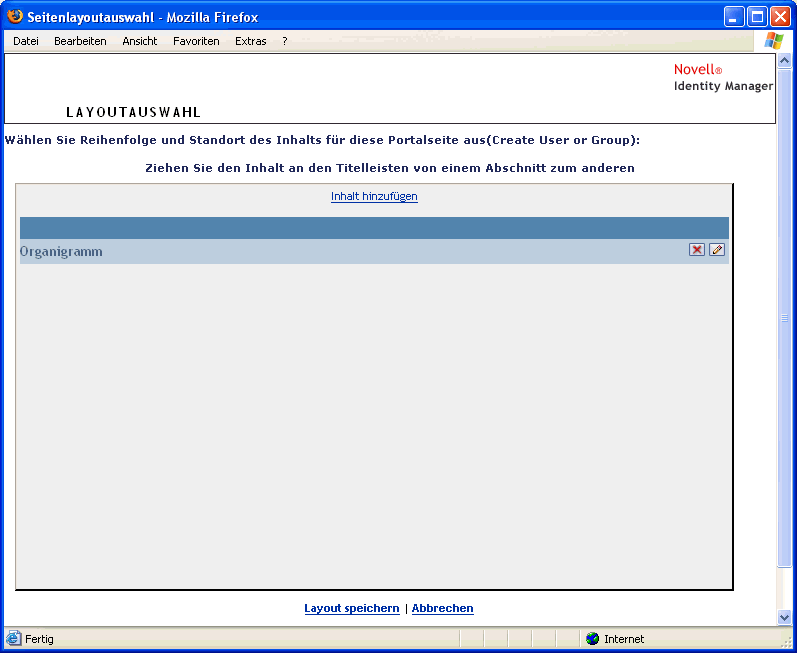The image size is (797, 653).
Task: Click the Novell logo text
Action: point(698,70)
